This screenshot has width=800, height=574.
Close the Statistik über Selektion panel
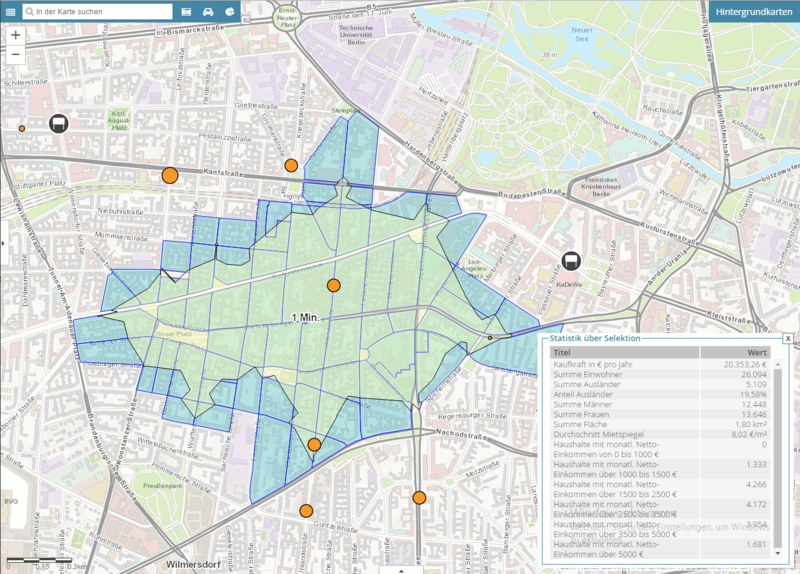click(787, 339)
